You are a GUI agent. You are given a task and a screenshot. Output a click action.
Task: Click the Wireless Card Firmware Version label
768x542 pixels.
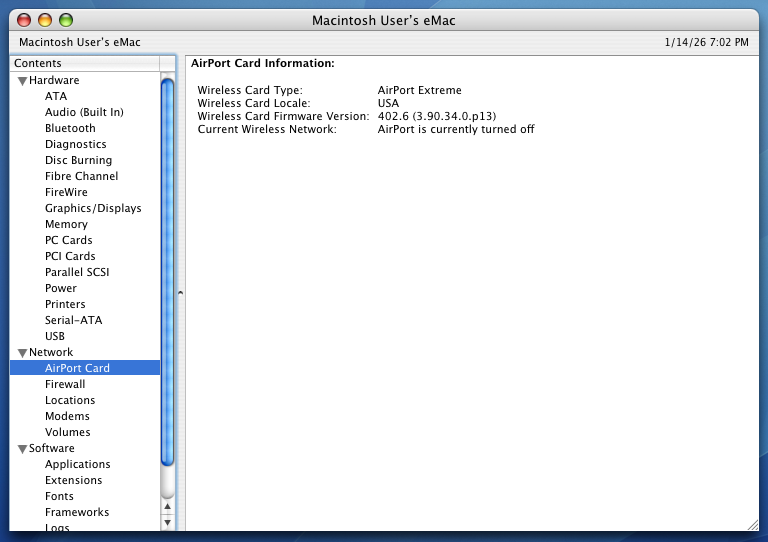click(283, 116)
